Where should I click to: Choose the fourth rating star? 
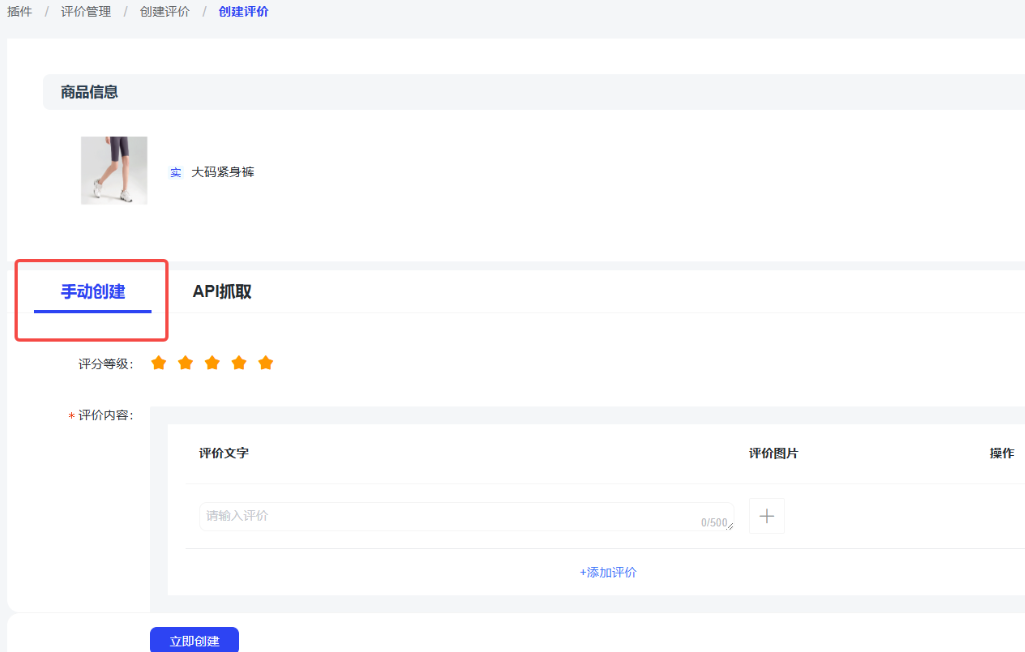tap(239, 363)
